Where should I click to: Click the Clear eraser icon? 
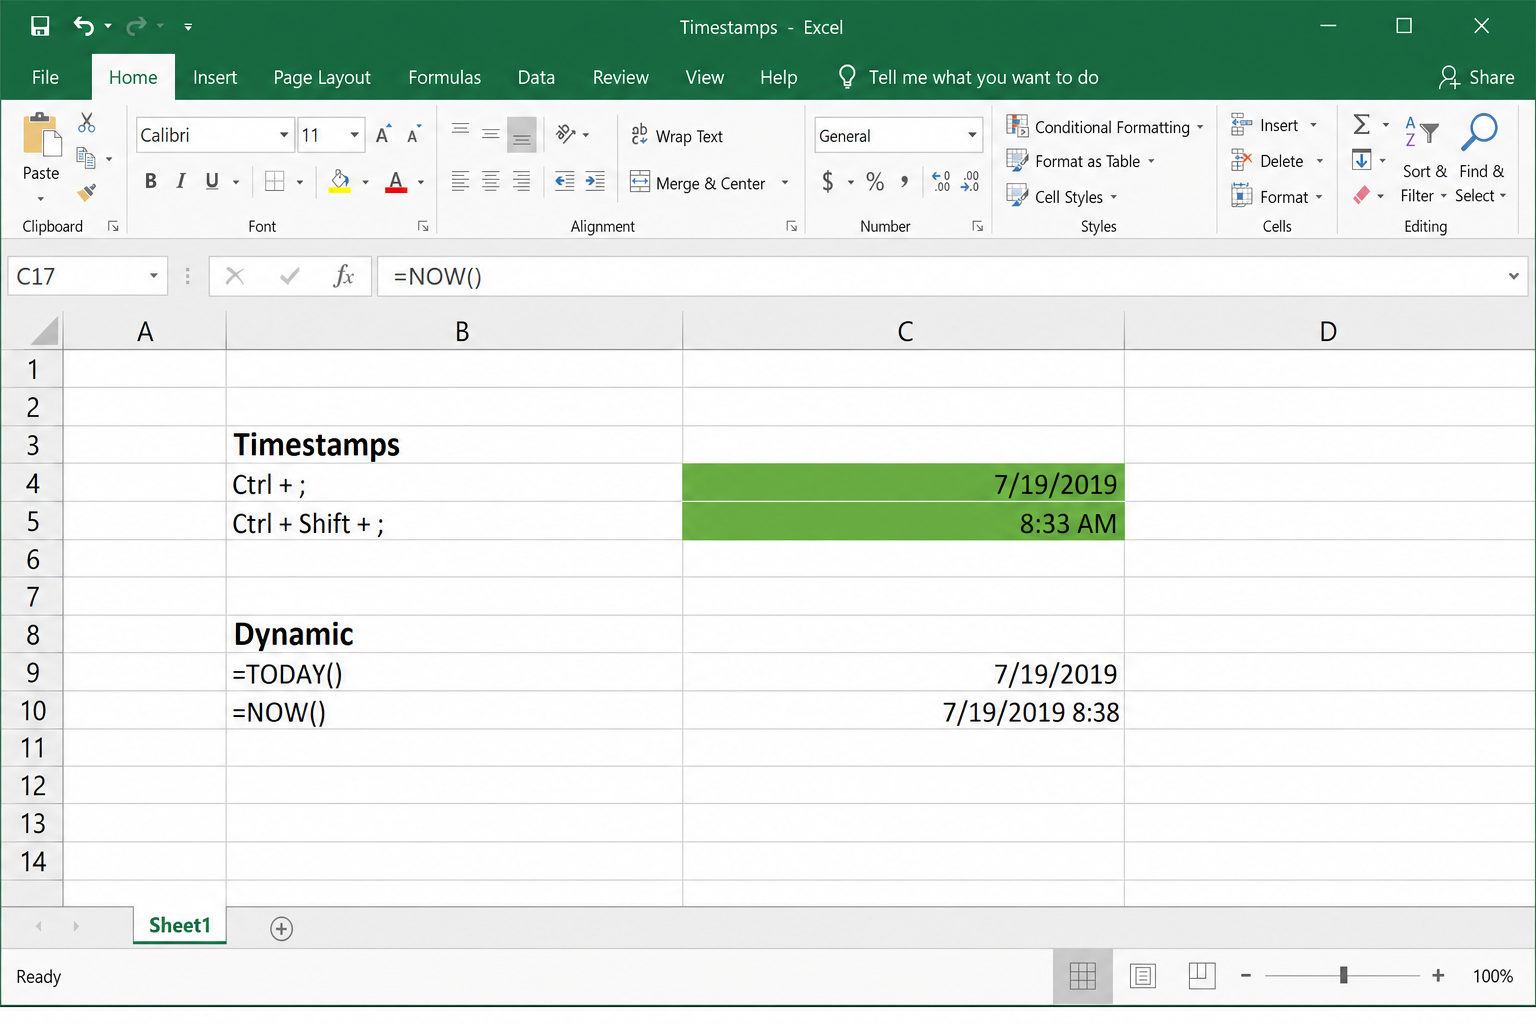(x=1362, y=195)
